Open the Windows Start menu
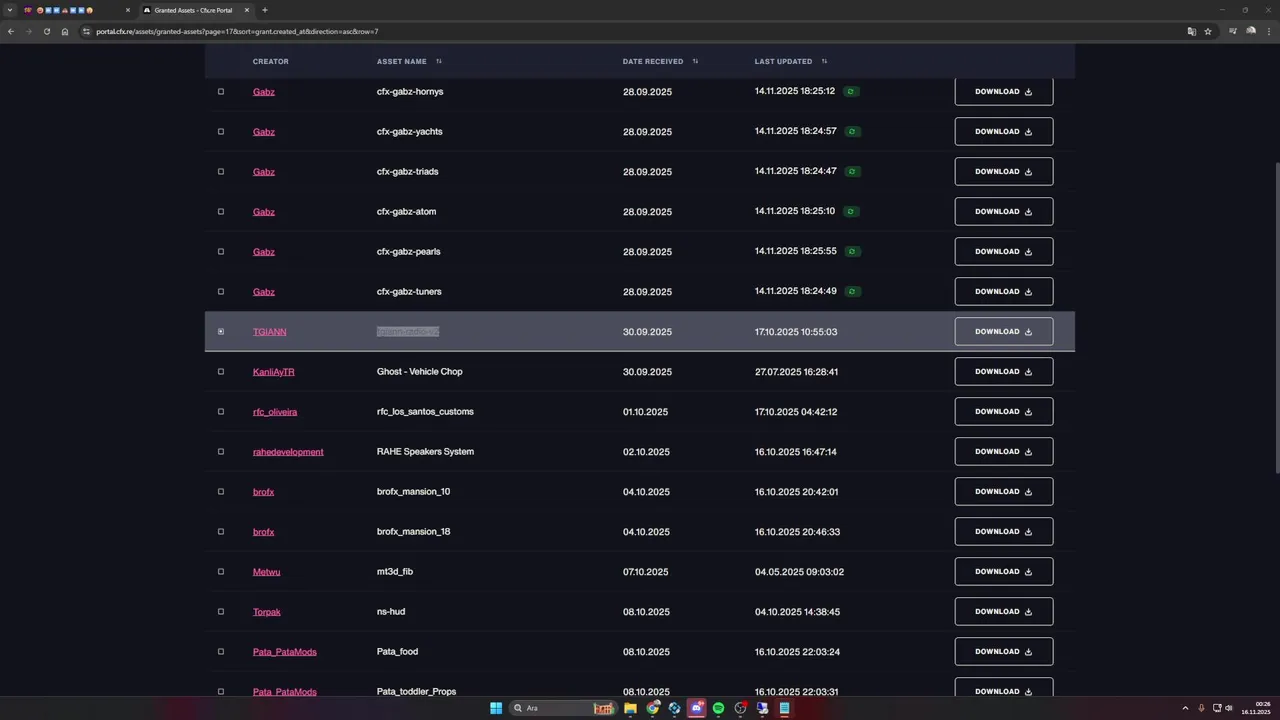This screenshot has height=720, width=1280. tap(496, 708)
